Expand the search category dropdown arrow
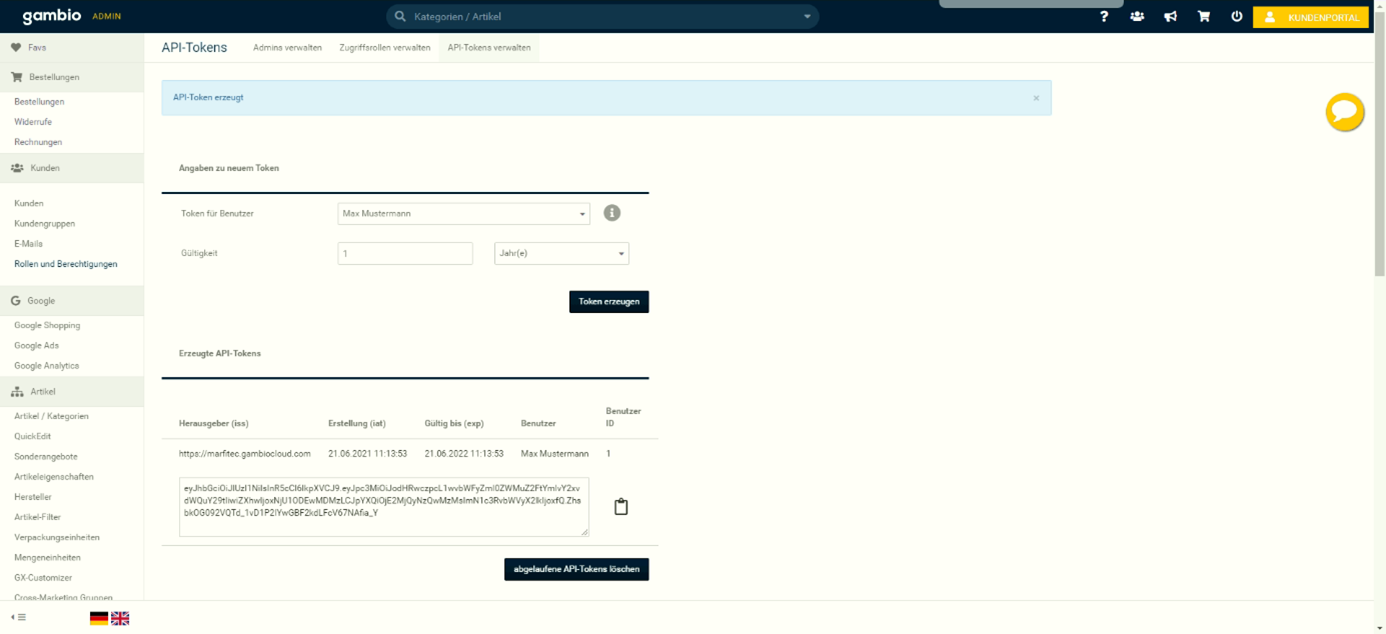Viewport: 1386px width, 634px height. pos(807,17)
